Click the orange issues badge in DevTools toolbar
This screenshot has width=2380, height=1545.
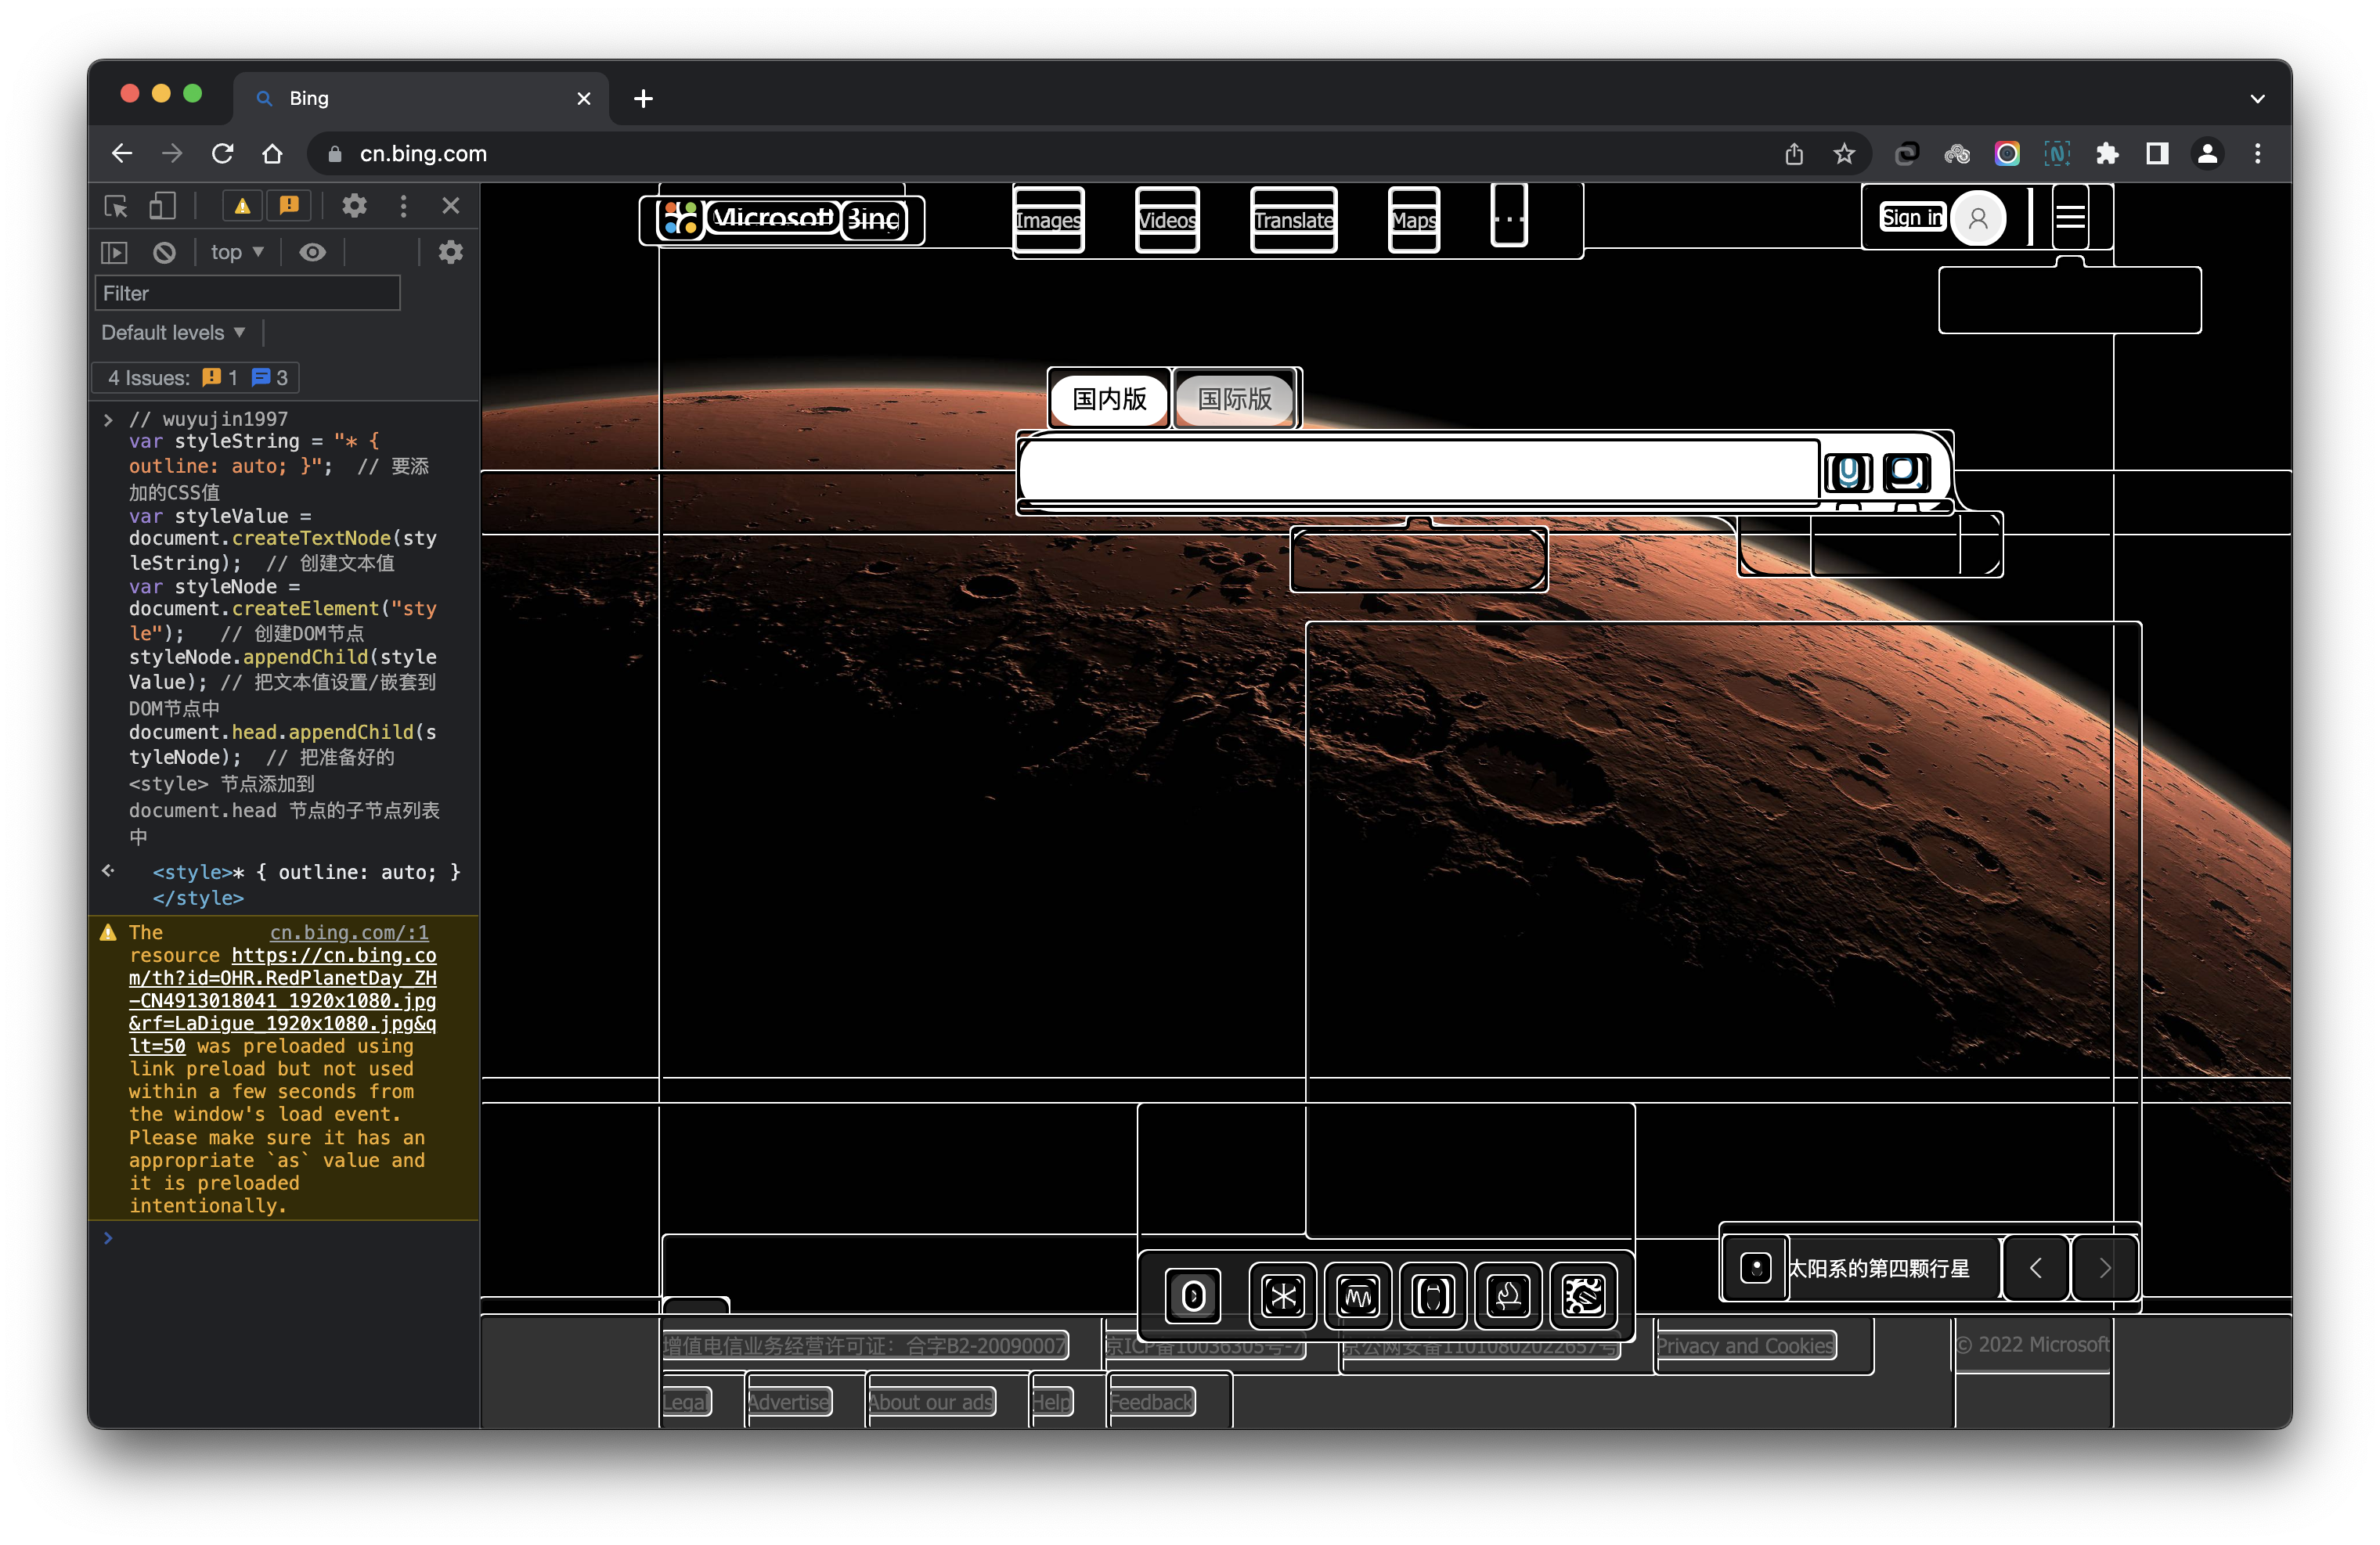(289, 206)
